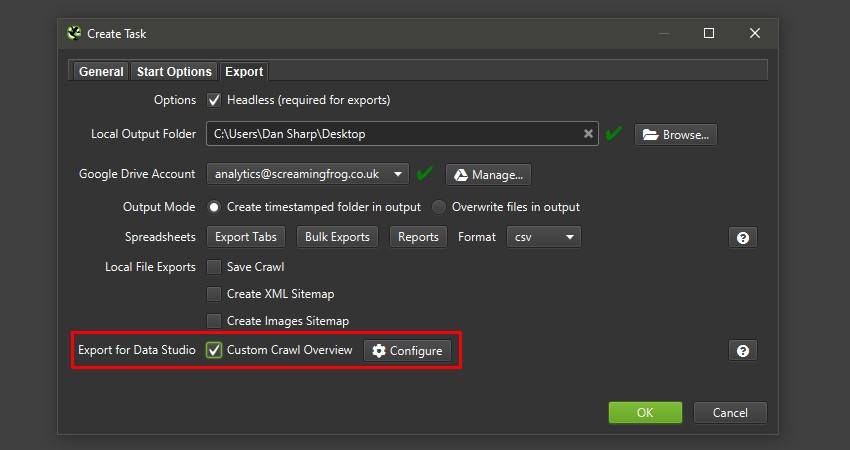Click the 'Export for Data Studio' label
Viewport: 850px width, 450px height.
[137, 350]
